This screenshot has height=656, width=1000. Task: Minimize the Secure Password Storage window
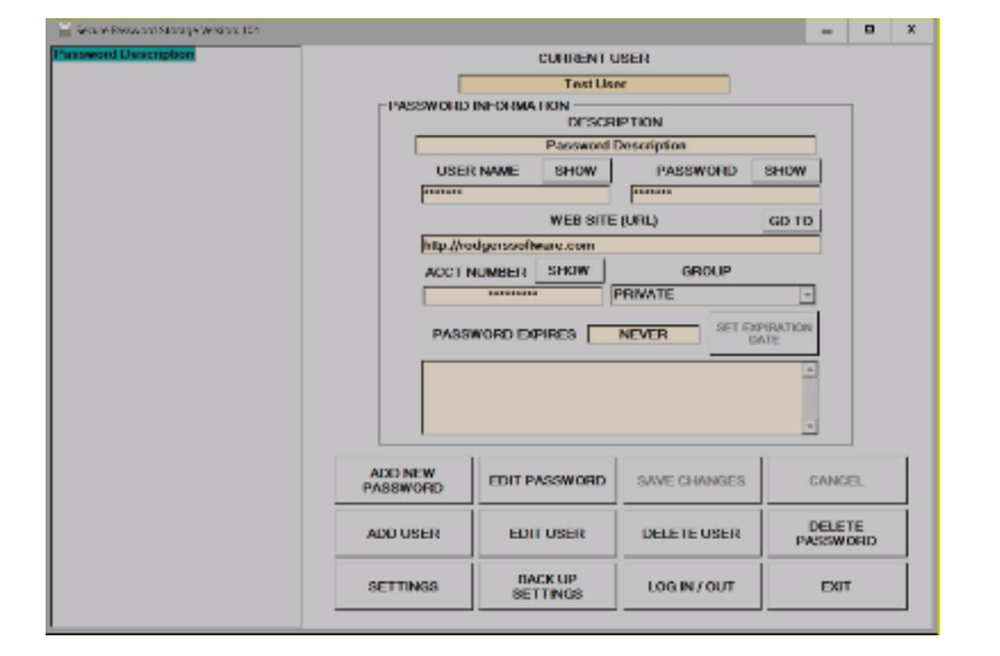click(827, 31)
